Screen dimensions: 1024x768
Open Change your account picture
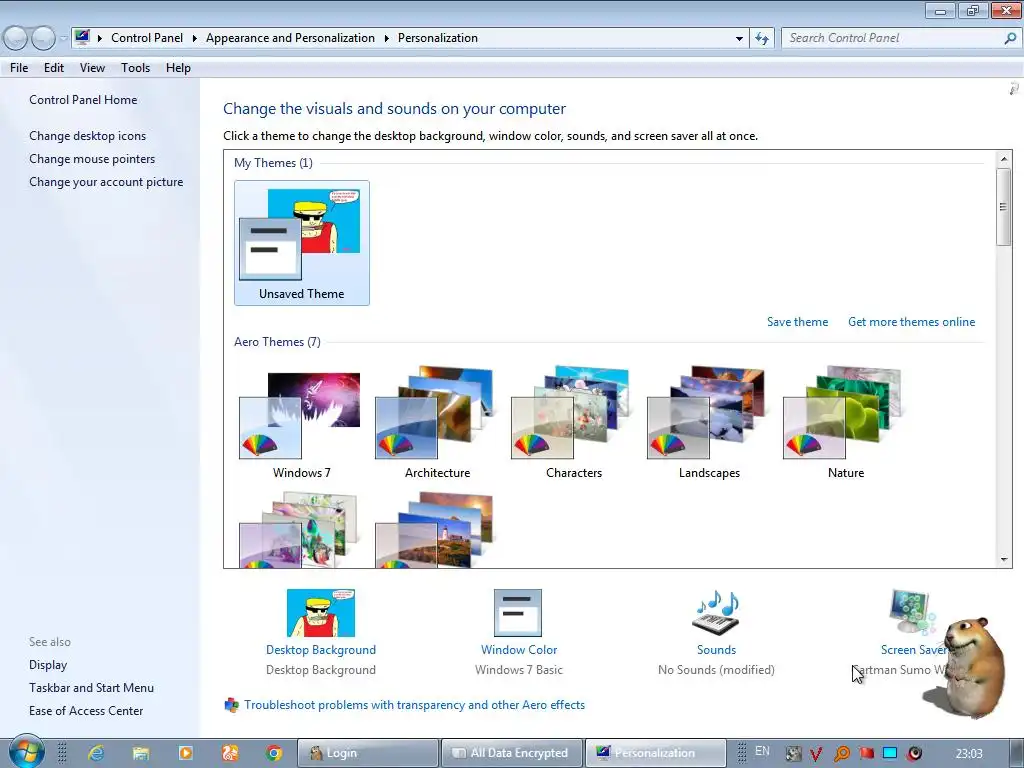(106, 182)
